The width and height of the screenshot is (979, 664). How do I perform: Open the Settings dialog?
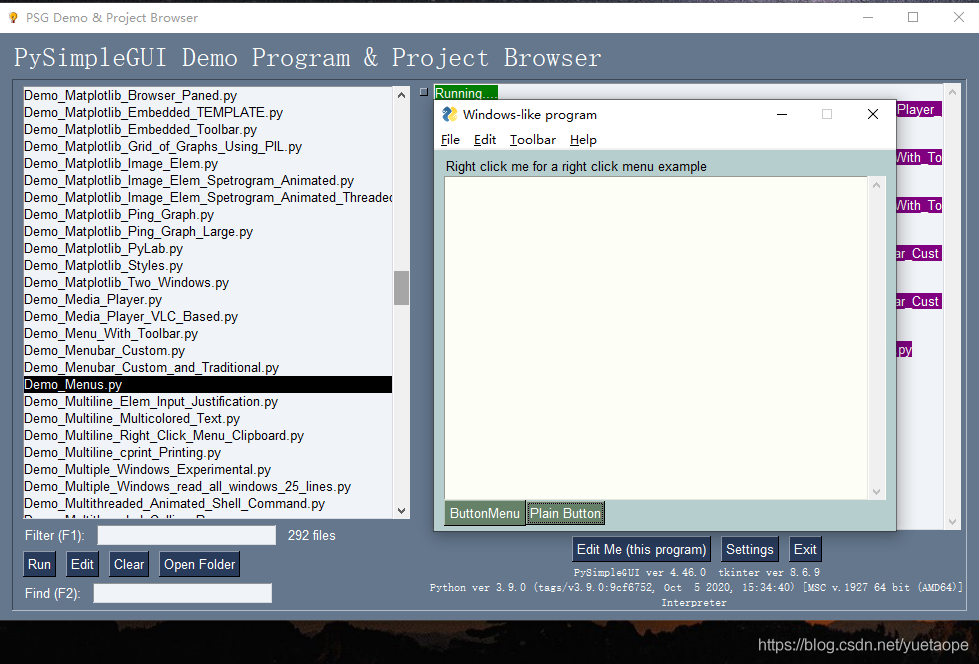pyautogui.click(x=749, y=549)
